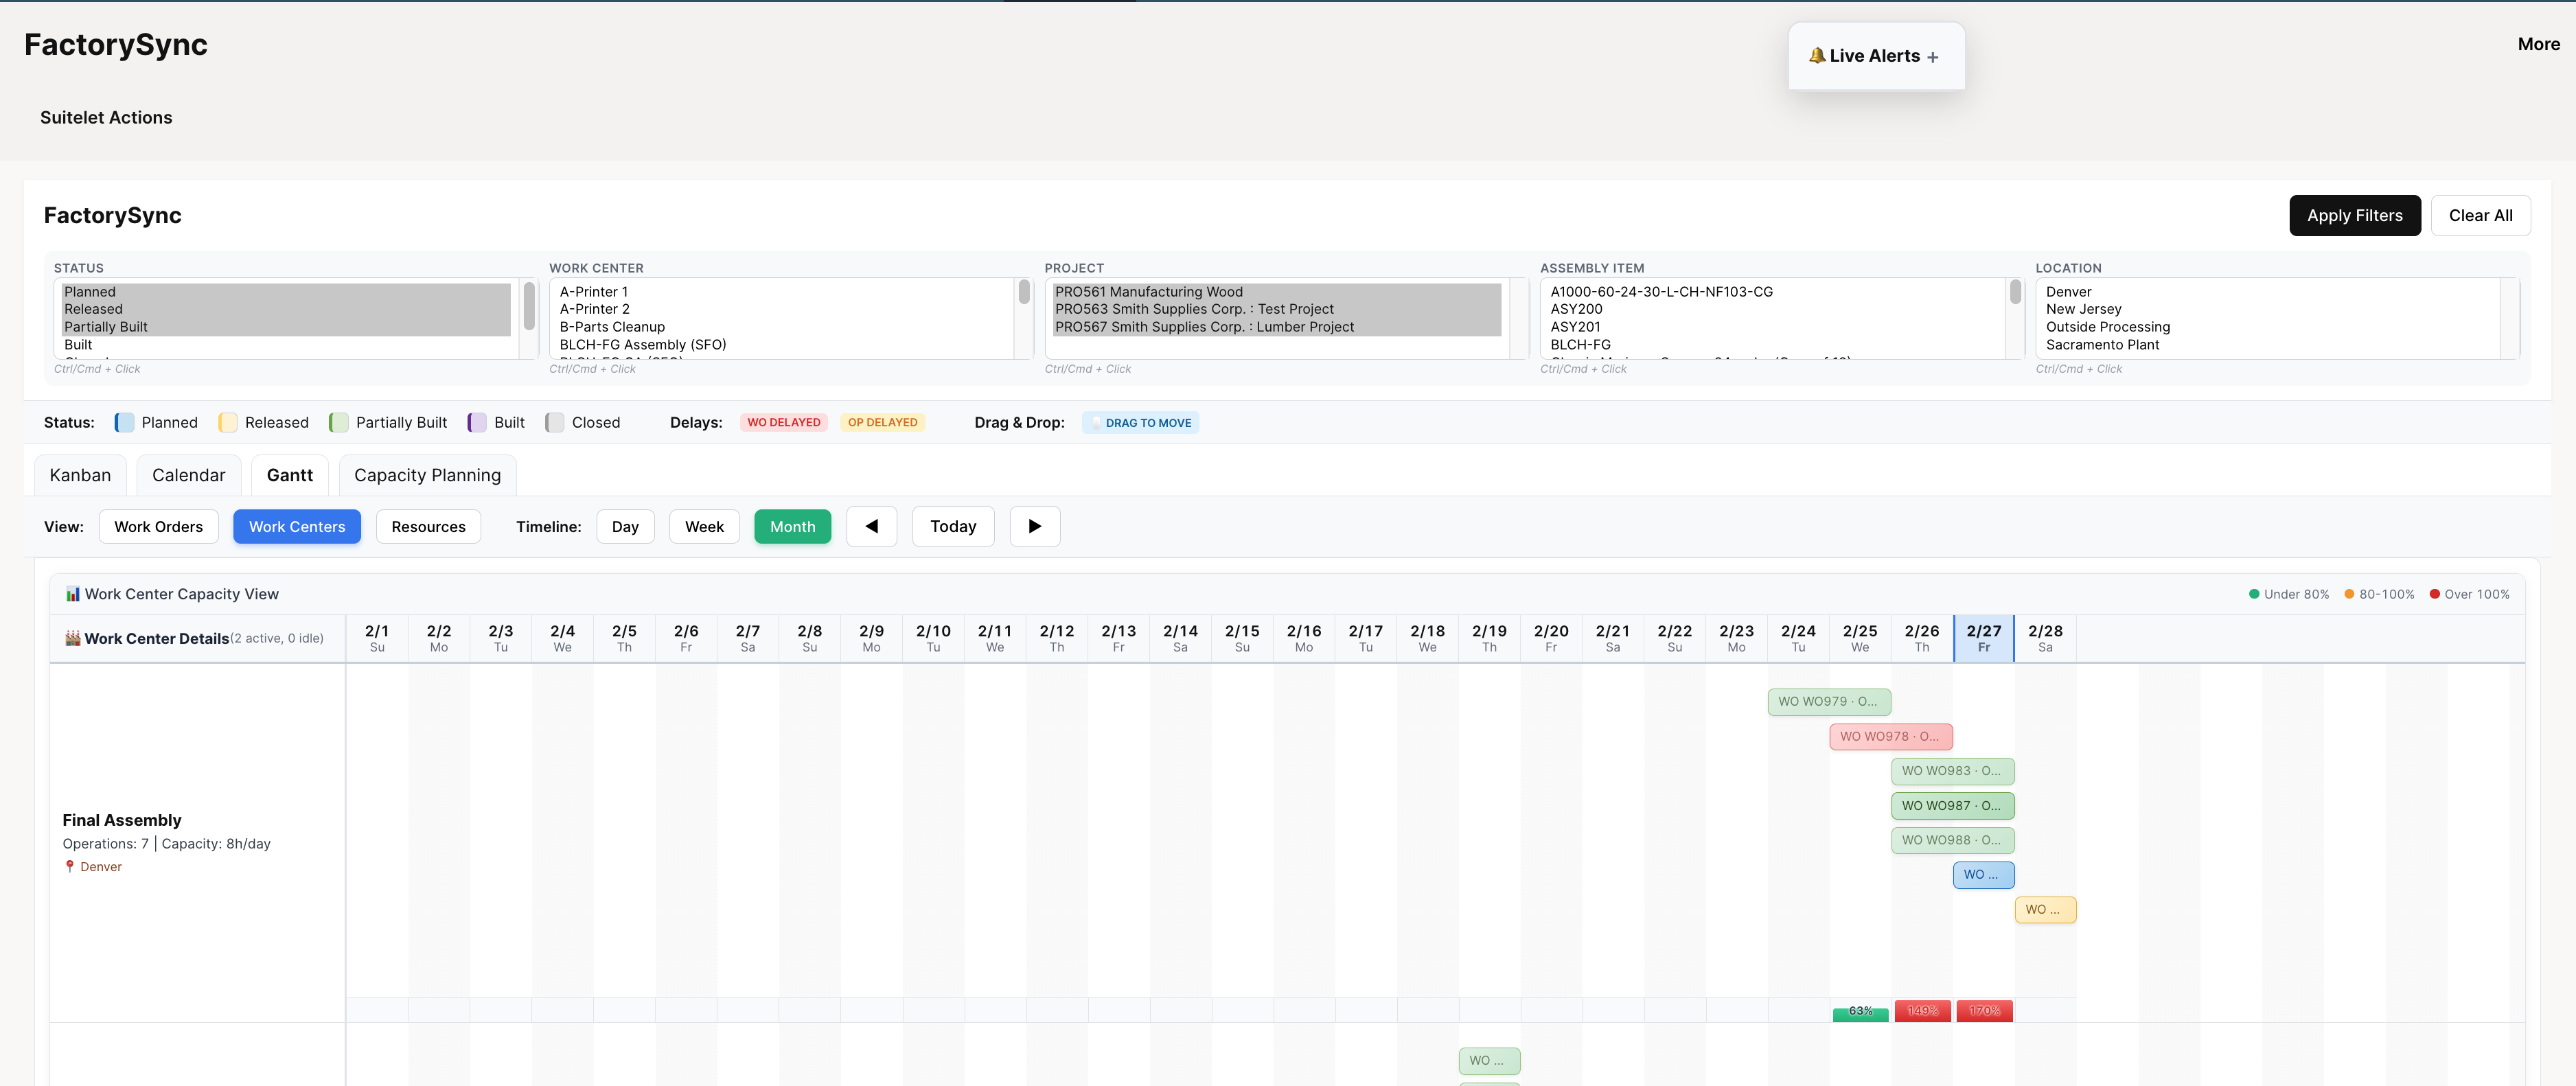Screen dimensions: 2576x1086
Task: Choose Sacramento Plant in Location list
Action: (2102, 345)
